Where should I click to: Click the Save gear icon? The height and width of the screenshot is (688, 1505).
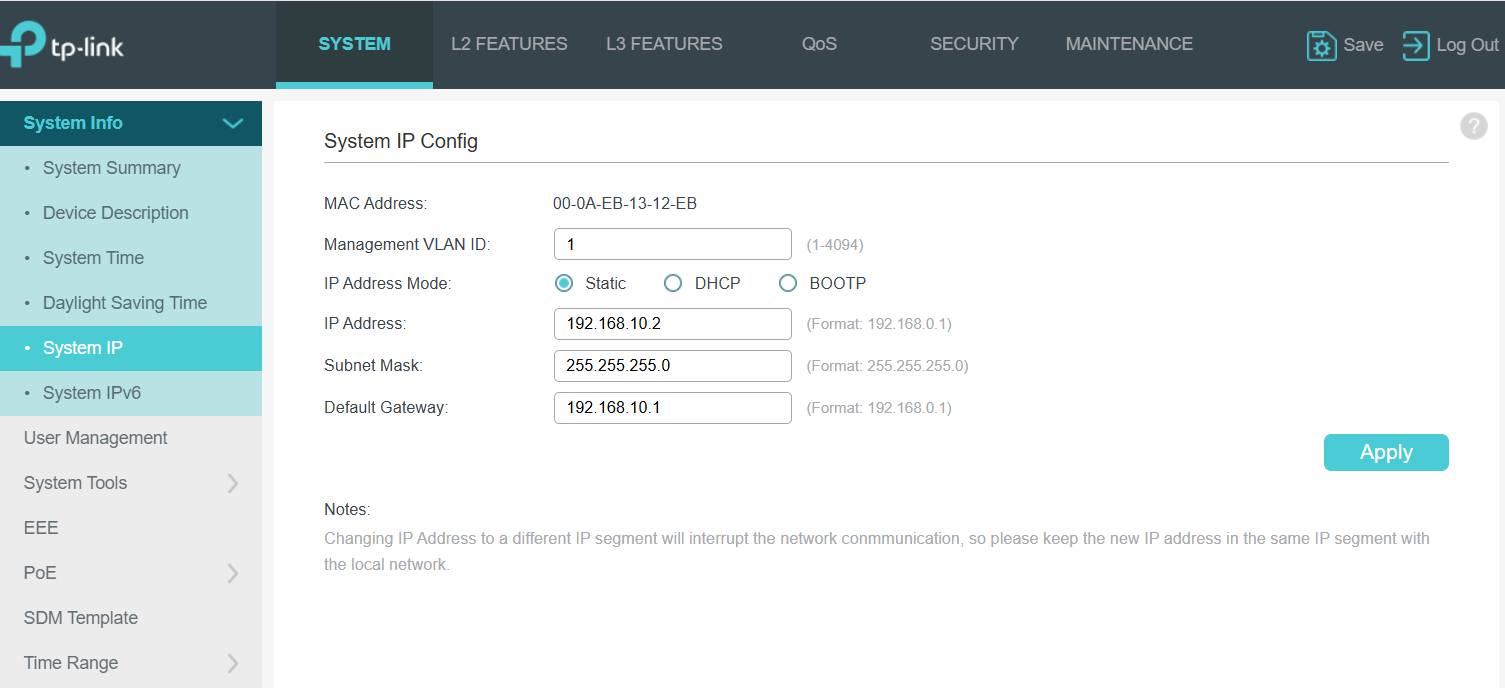[1321, 45]
